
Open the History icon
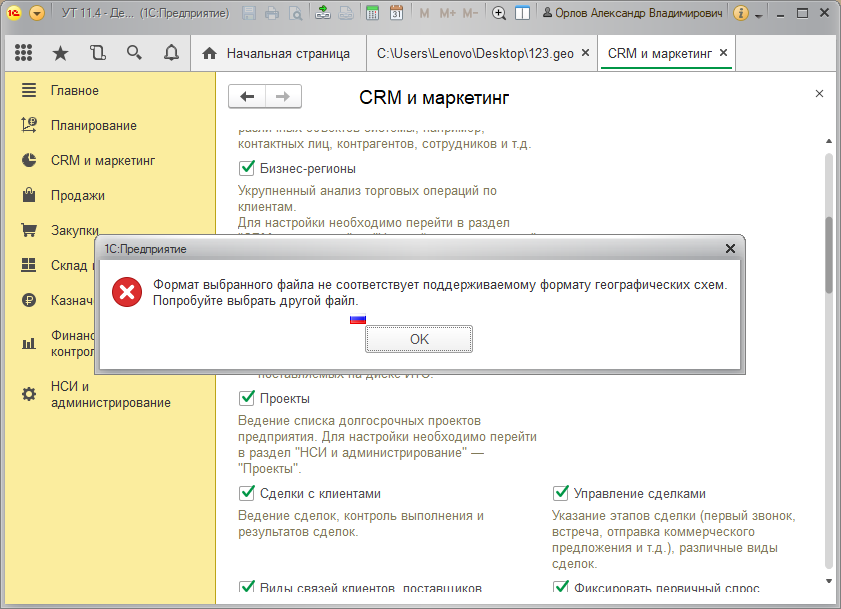(x=98, y=53)
